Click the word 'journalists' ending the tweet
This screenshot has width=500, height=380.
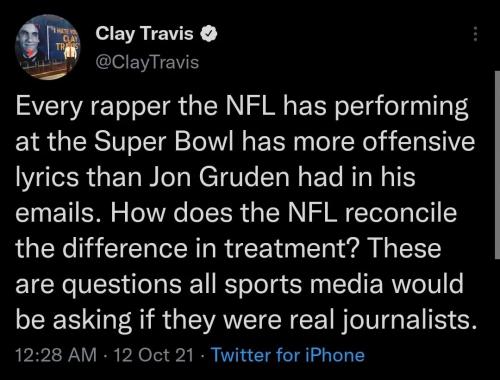[x=406, y=320]
